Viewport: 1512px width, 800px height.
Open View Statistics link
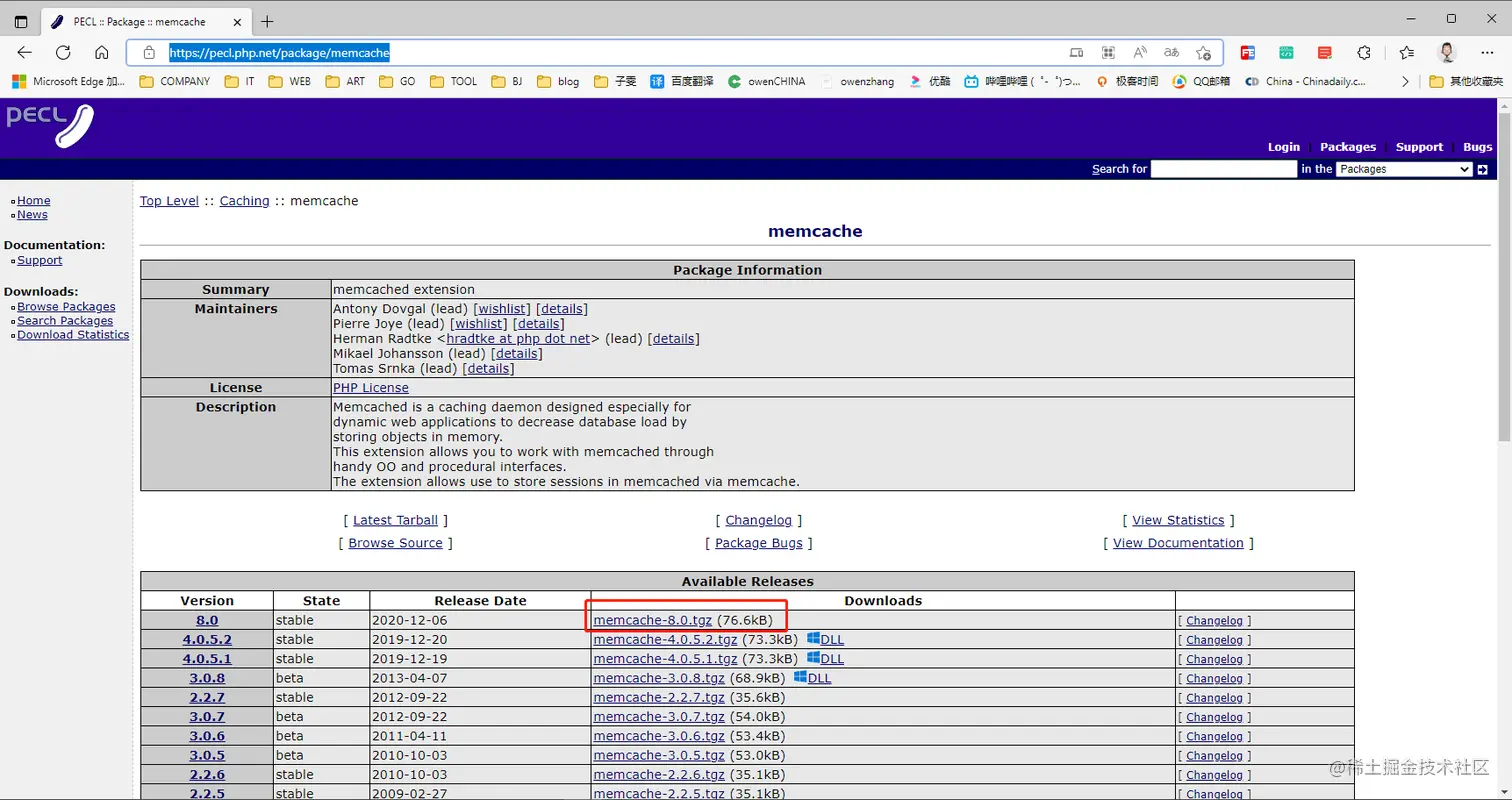1178,520
